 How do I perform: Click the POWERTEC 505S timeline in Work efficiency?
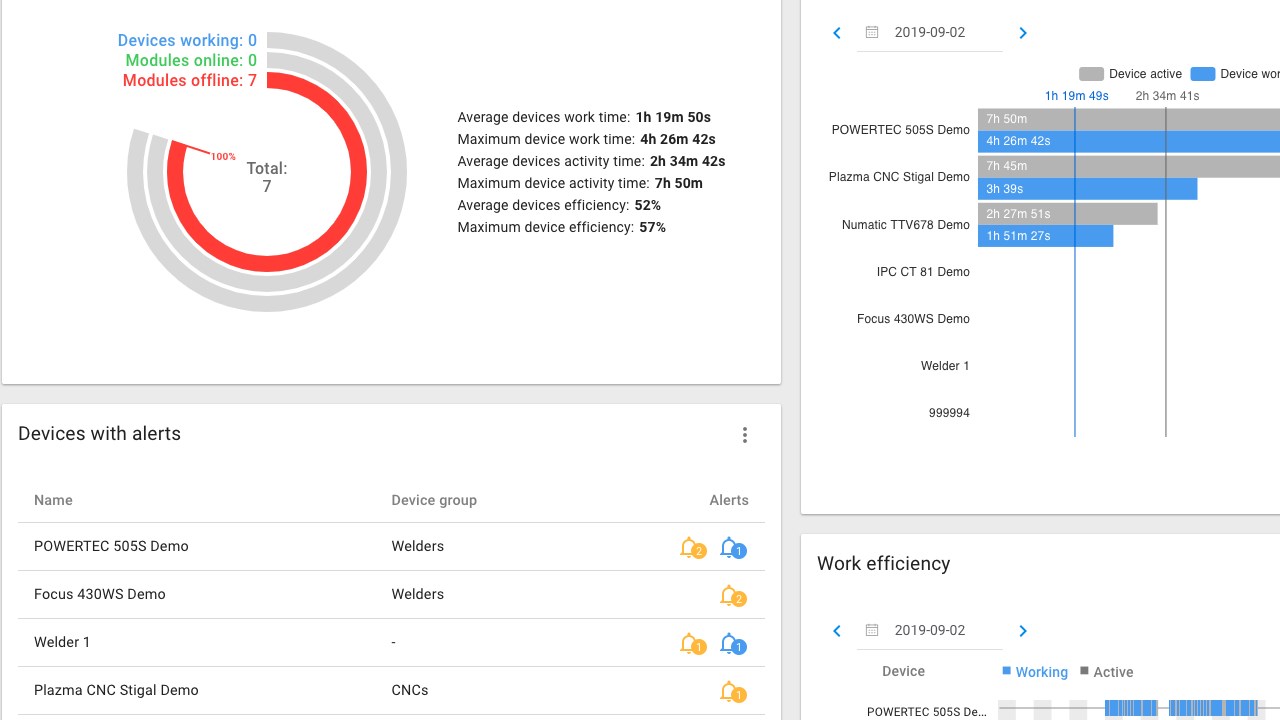[1139, 708]
